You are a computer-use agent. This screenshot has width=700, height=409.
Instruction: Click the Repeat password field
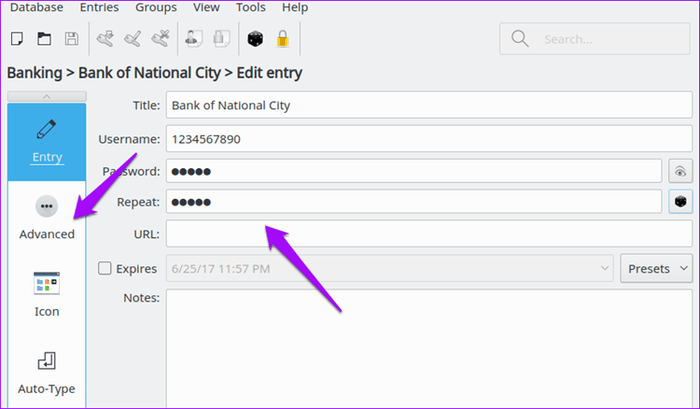point(414,202)
